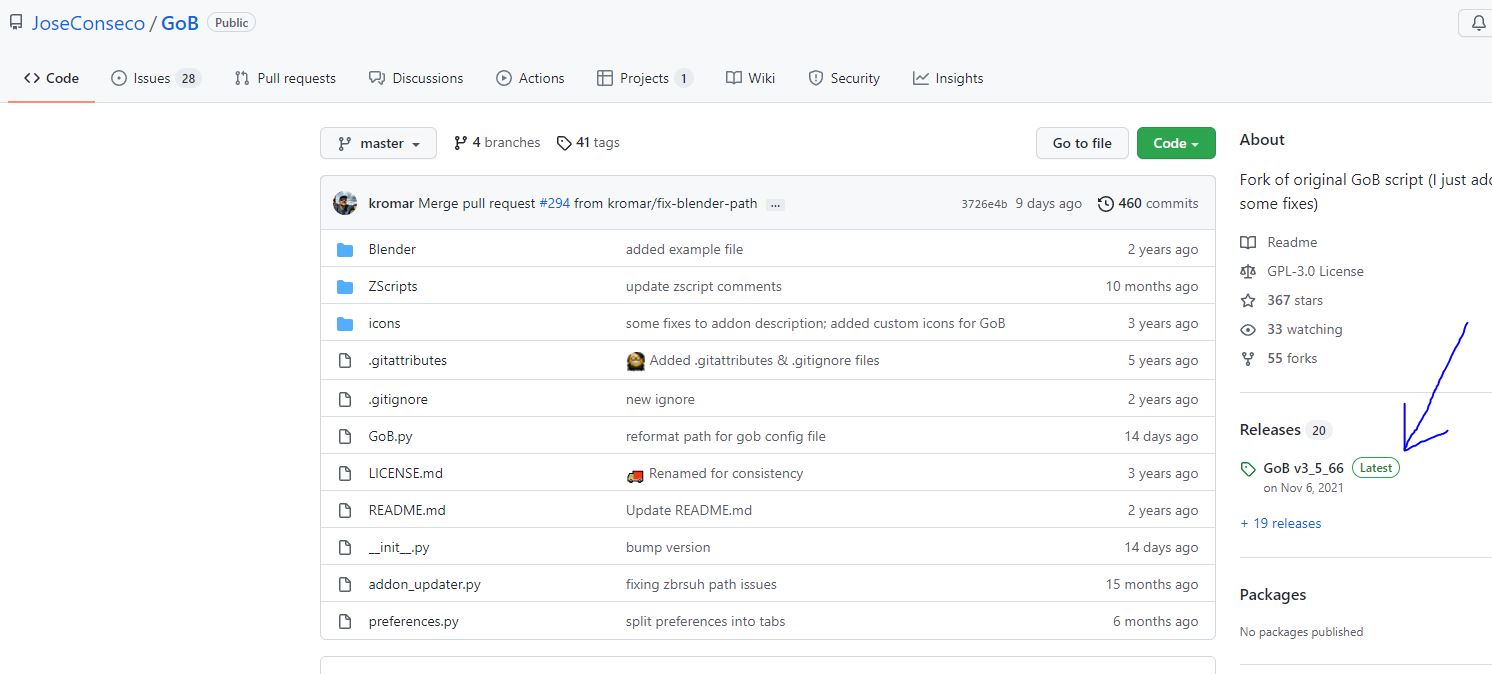
Task: Click the eye icon beside 33 watching
Action: tap(1247, 329)
